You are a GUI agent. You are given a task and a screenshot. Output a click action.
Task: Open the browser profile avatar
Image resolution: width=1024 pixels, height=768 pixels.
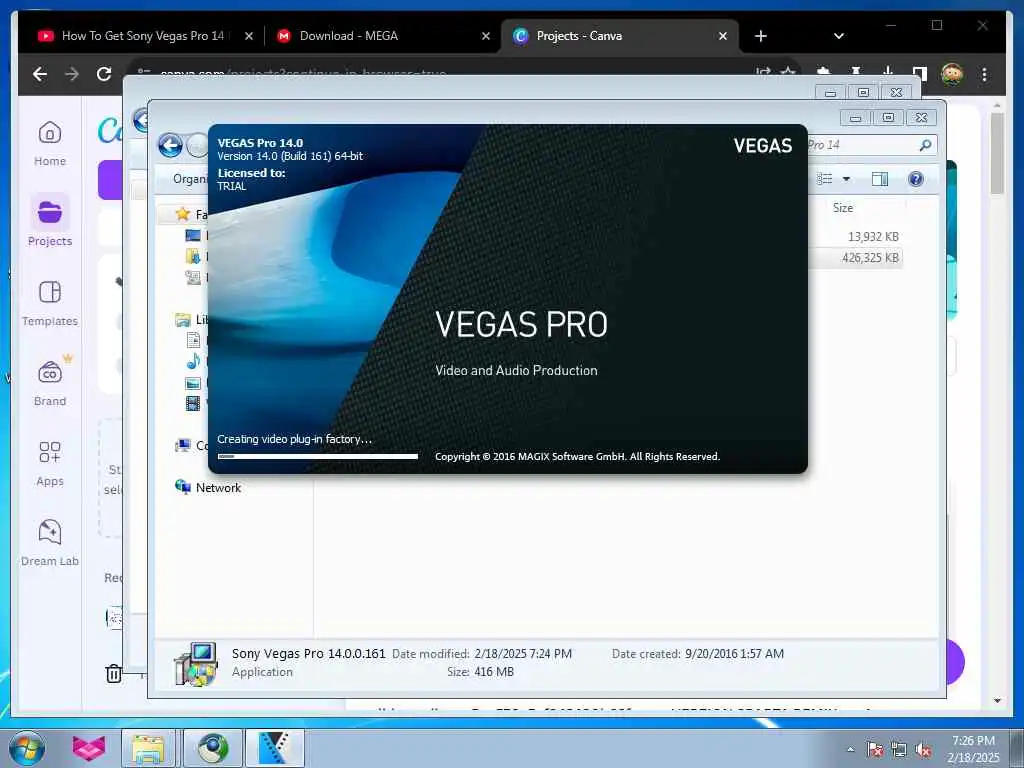pos(952,74)
